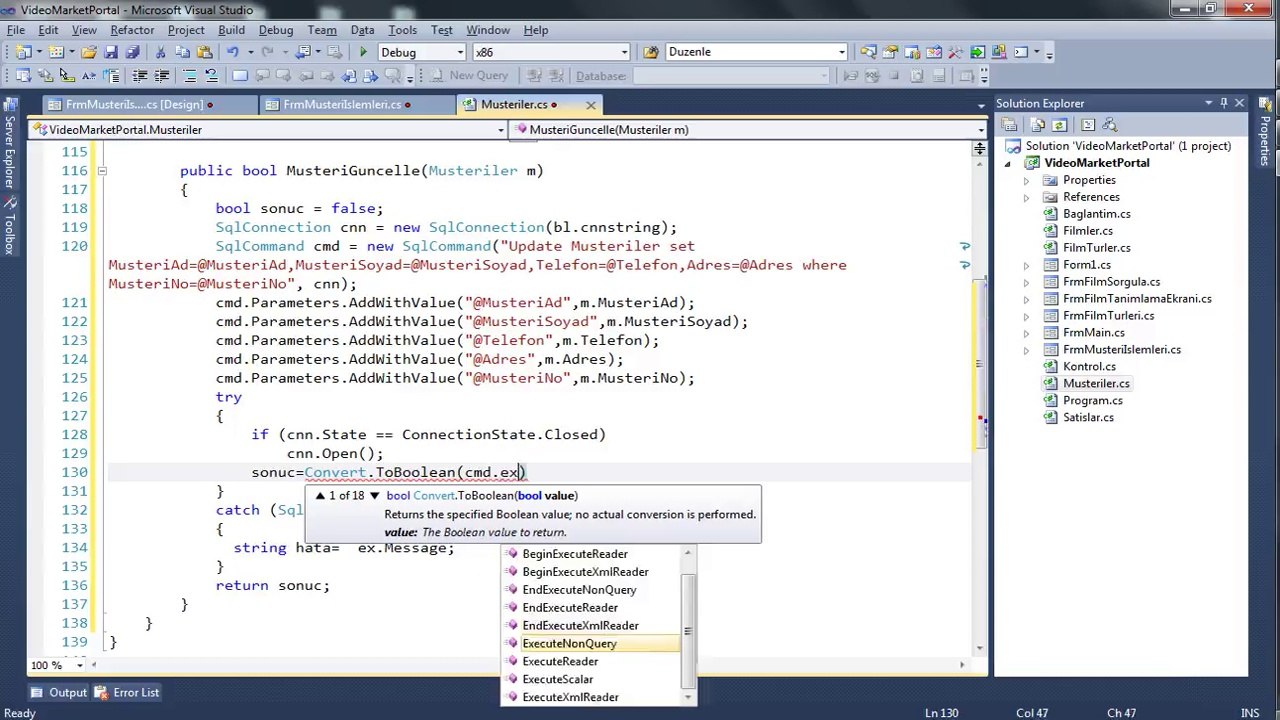The height and width of the screenshot is (720, 1280).
Task: Click the Refresh icon in Solution Explorer
Action: [x=1060, y=125]
